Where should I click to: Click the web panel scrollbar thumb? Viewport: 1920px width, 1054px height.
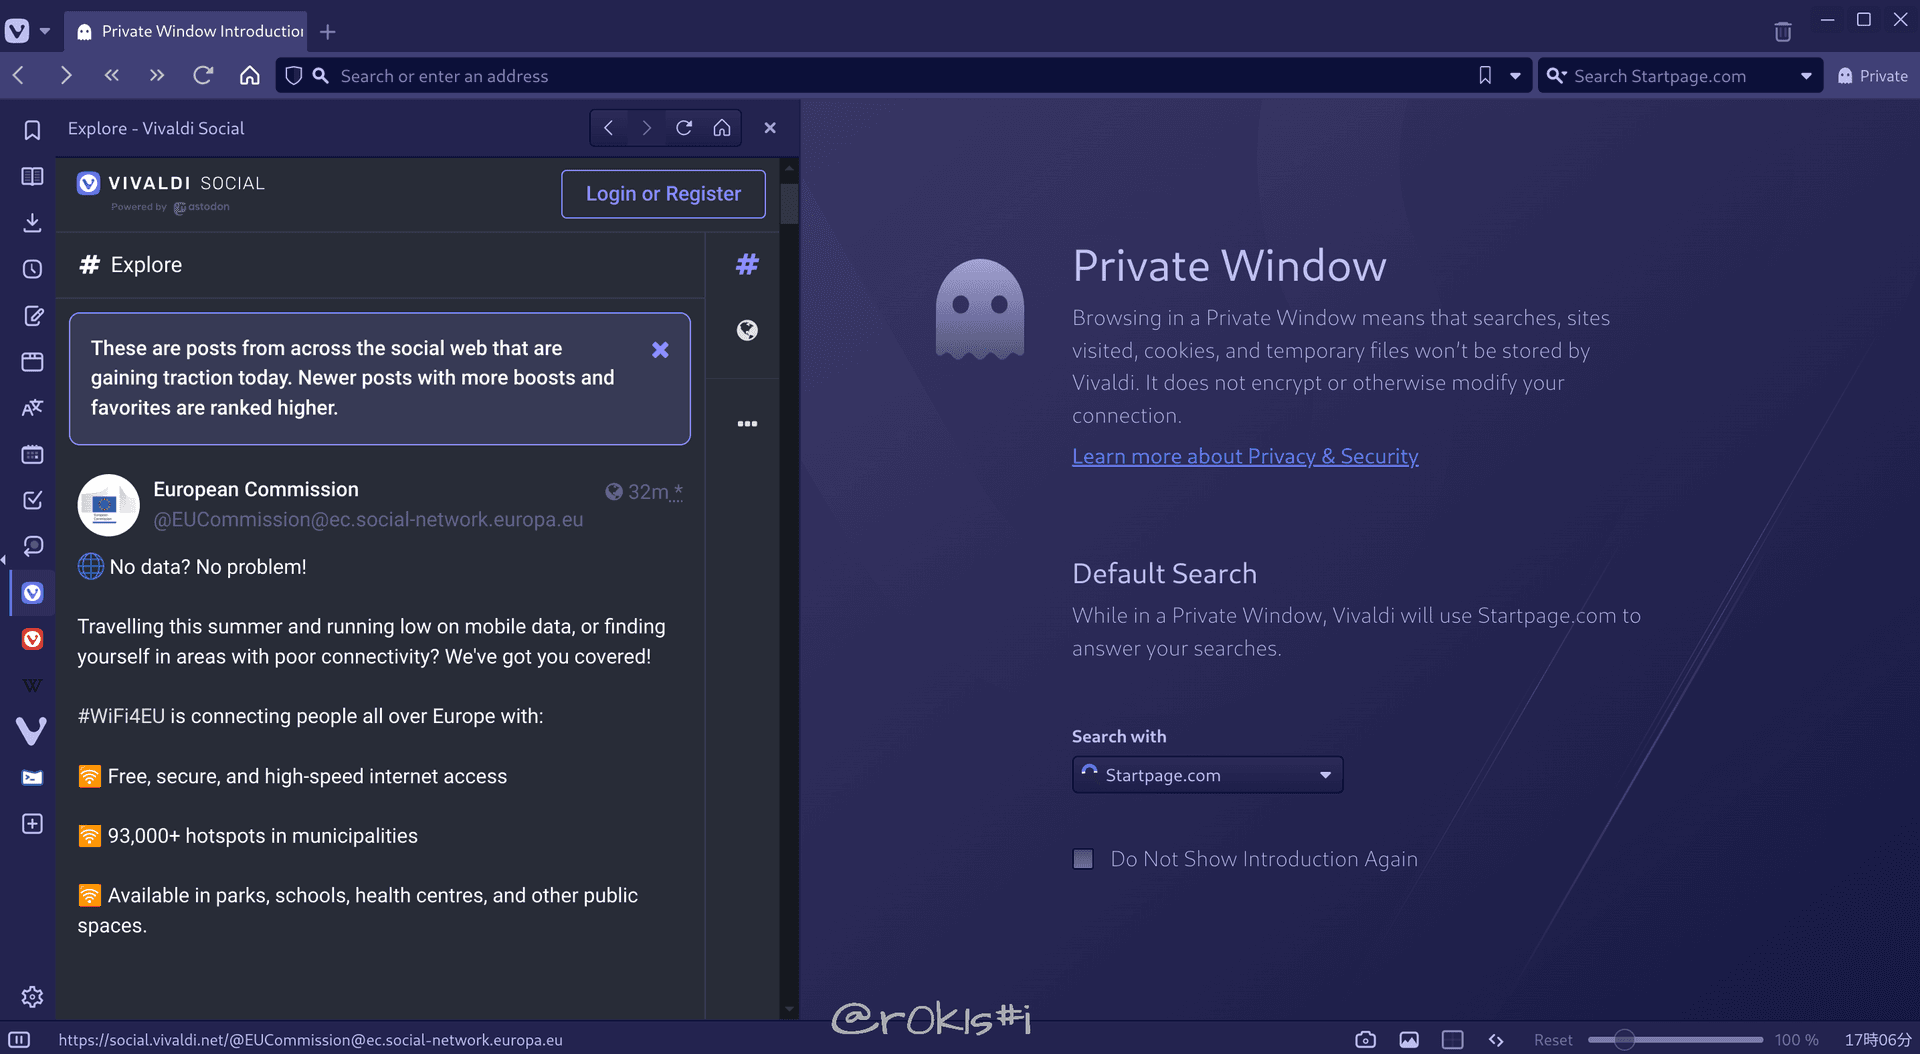click(x=789, y=203)
